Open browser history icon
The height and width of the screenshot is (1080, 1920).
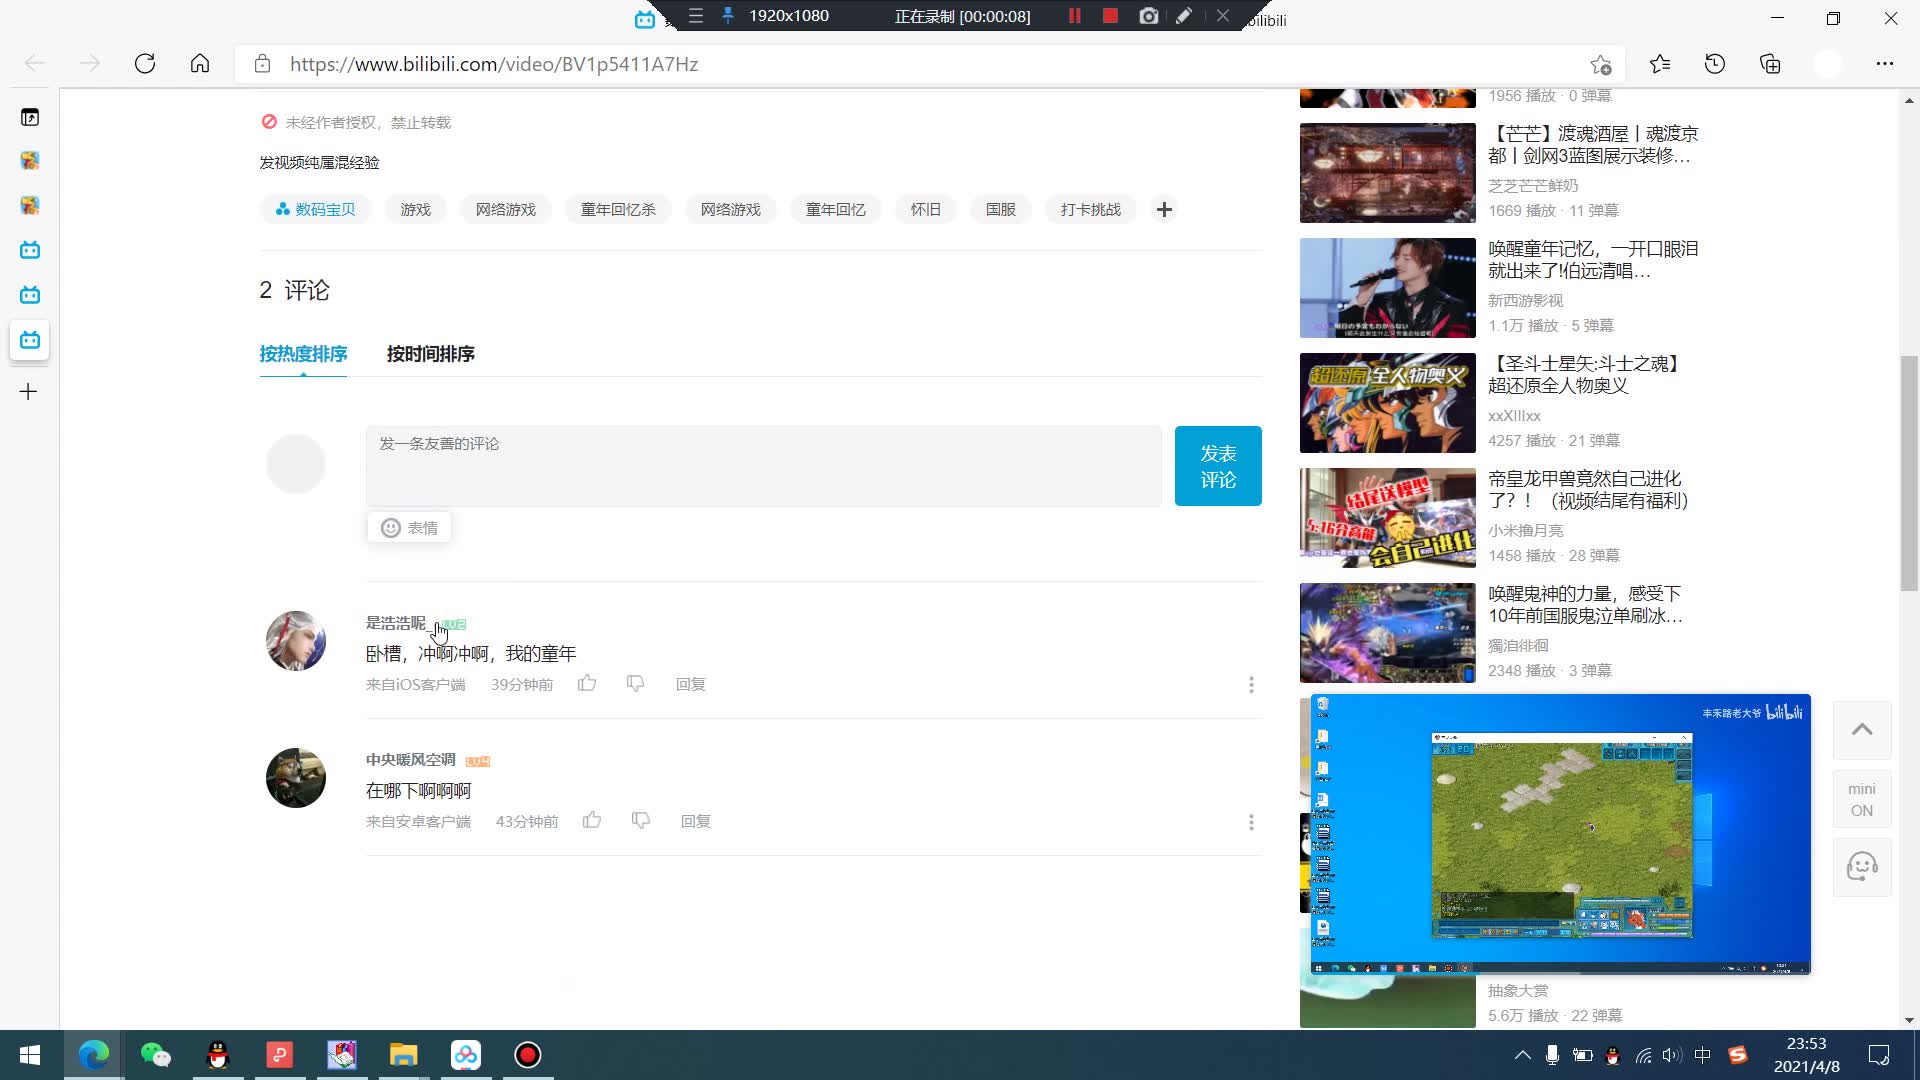click(1715, 64)
